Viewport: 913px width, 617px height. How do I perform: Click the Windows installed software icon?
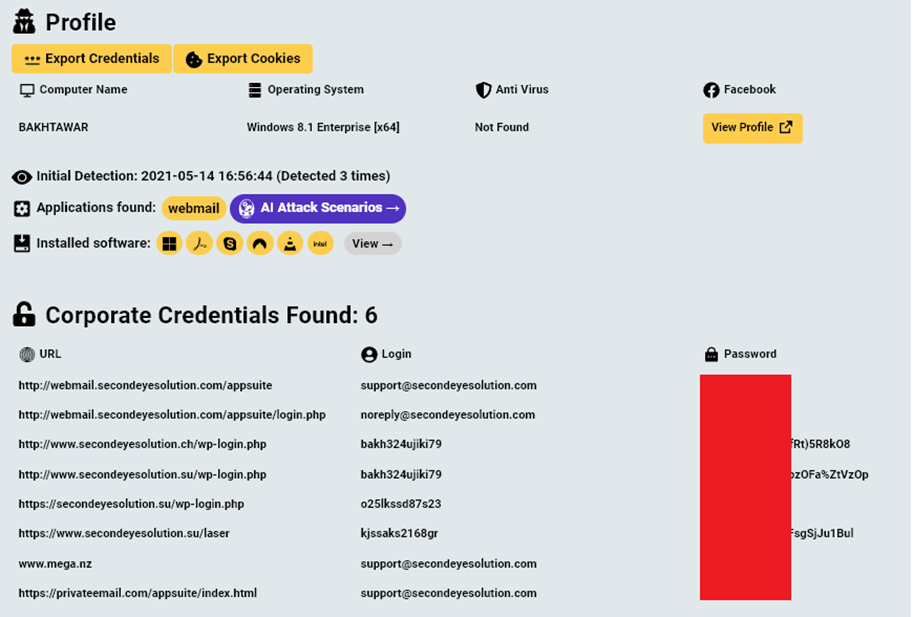[169, 243]
